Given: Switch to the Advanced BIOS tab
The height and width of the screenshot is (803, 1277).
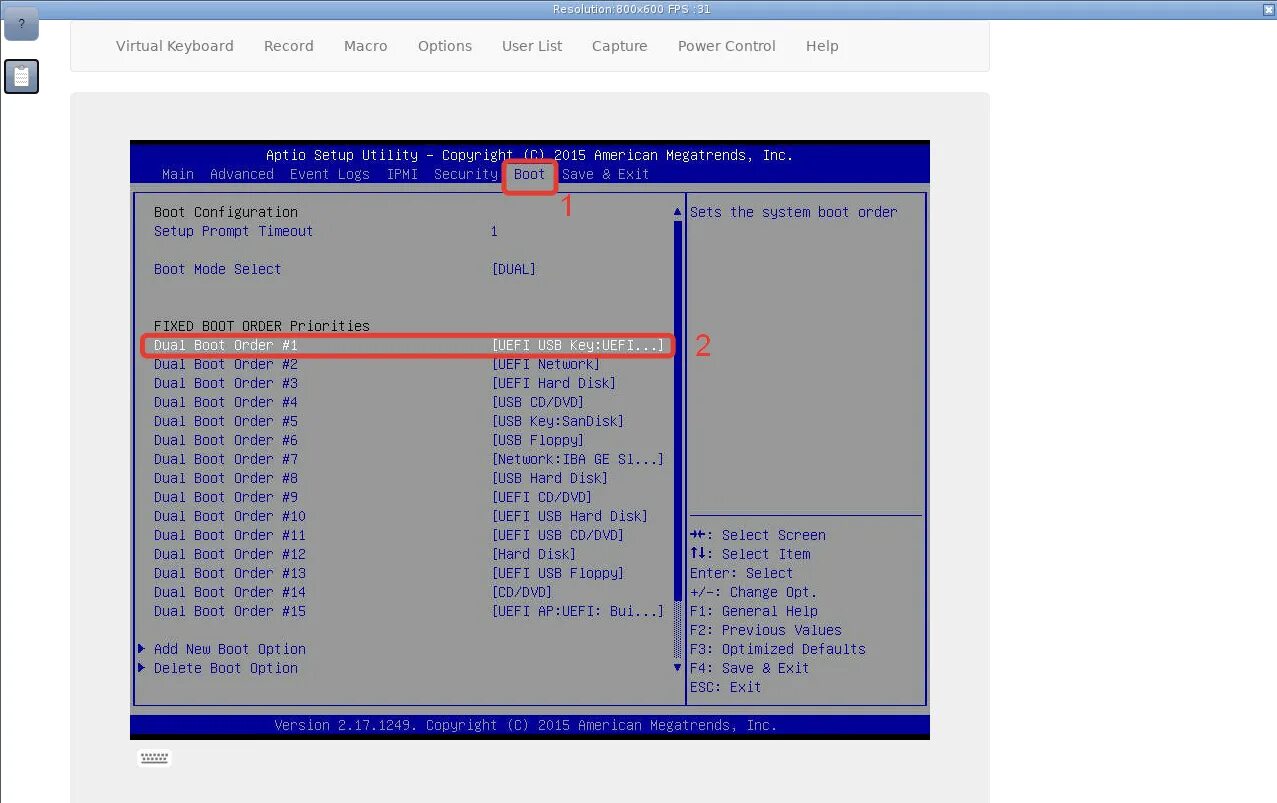Looking at the screenshot, I should click(x=242, y=174).
